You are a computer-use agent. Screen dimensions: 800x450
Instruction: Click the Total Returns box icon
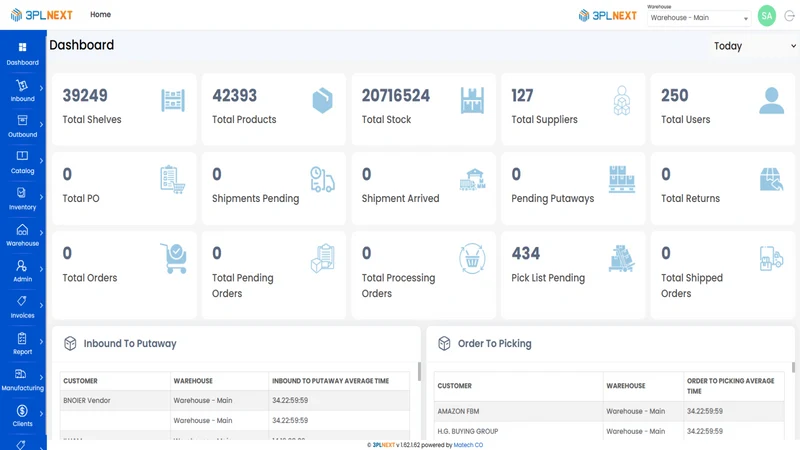pyautogui.click(x=771, y=180)
